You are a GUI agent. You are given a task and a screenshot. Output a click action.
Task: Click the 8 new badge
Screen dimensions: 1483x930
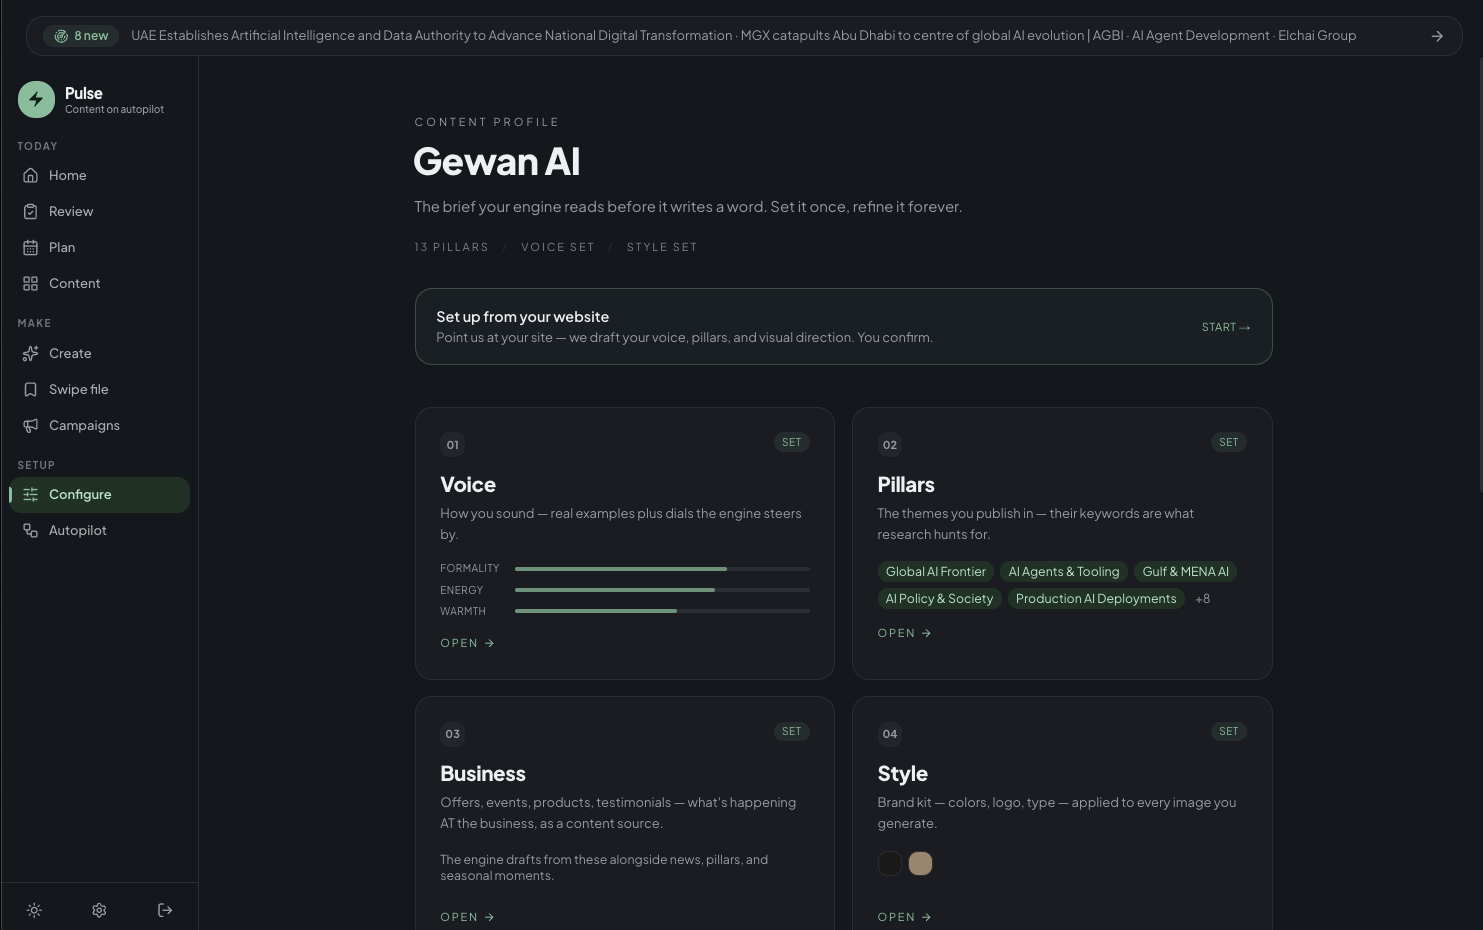coord(81,36)
